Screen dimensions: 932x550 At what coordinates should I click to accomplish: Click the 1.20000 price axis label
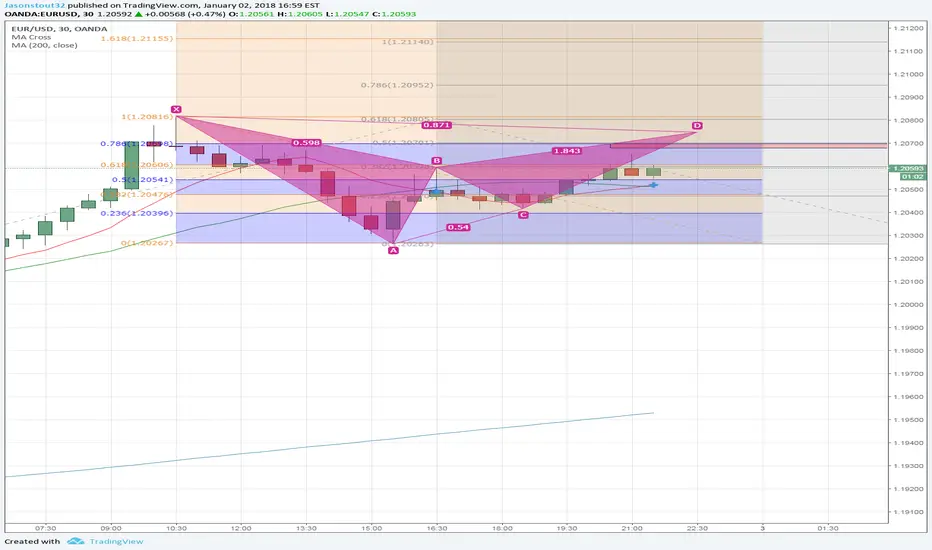(x=908, y=304)
